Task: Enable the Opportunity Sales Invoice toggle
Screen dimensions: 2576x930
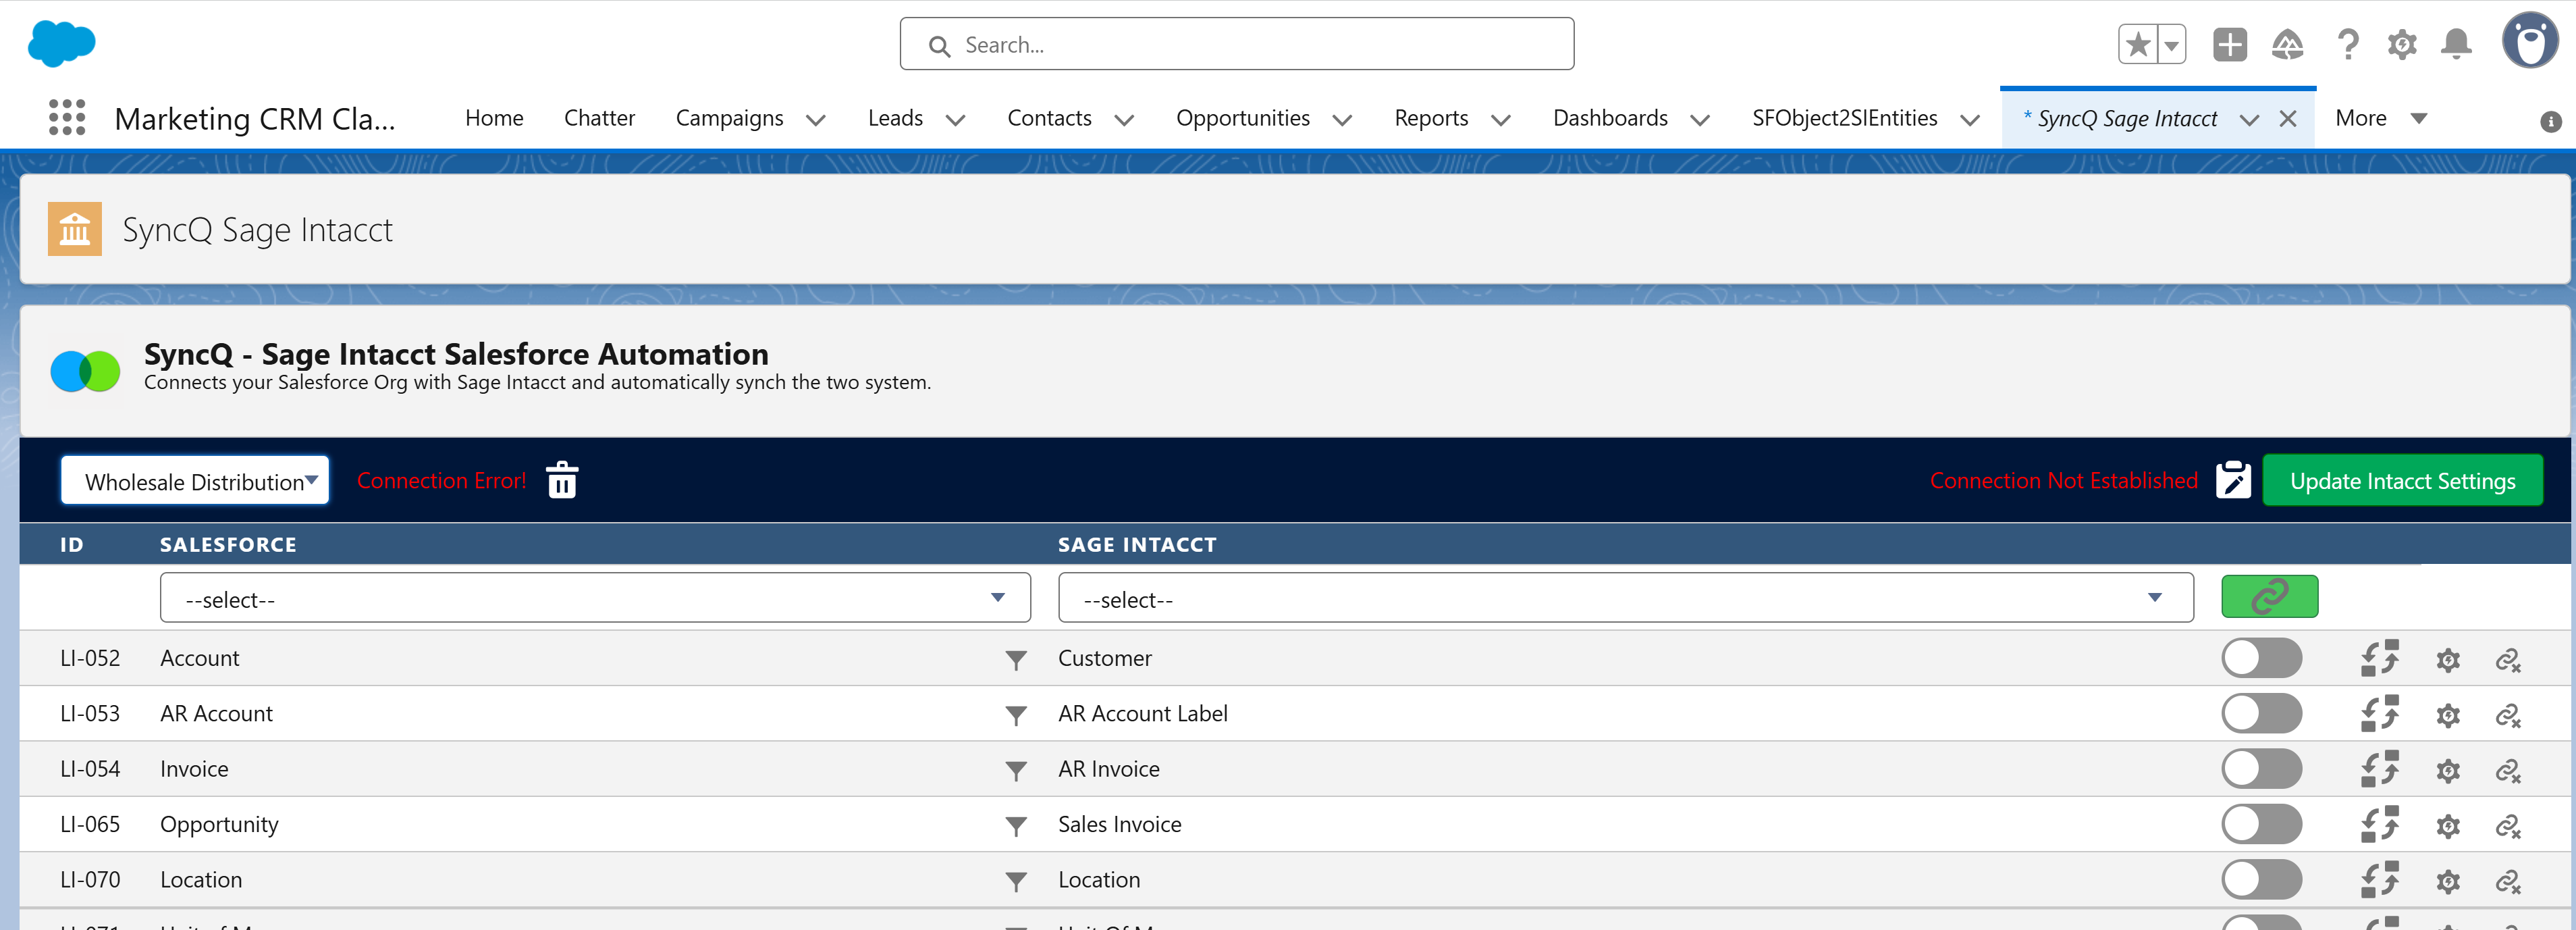Action: click(2261, 824)
